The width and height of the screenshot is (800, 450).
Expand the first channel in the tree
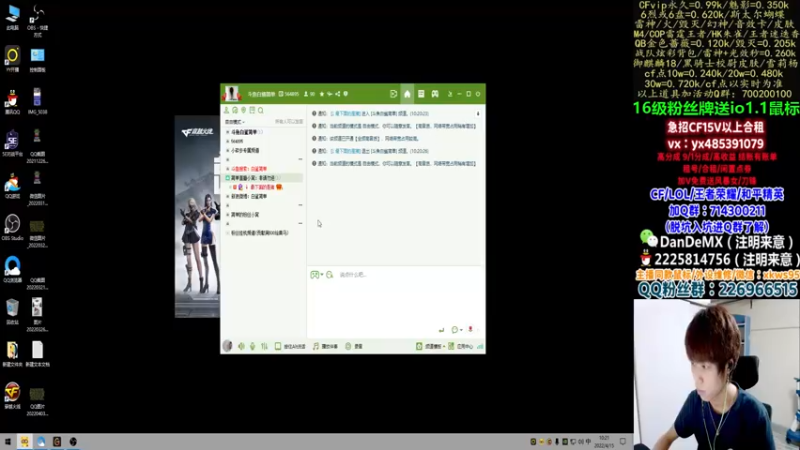pyautogui.click(x=228, y=132)
